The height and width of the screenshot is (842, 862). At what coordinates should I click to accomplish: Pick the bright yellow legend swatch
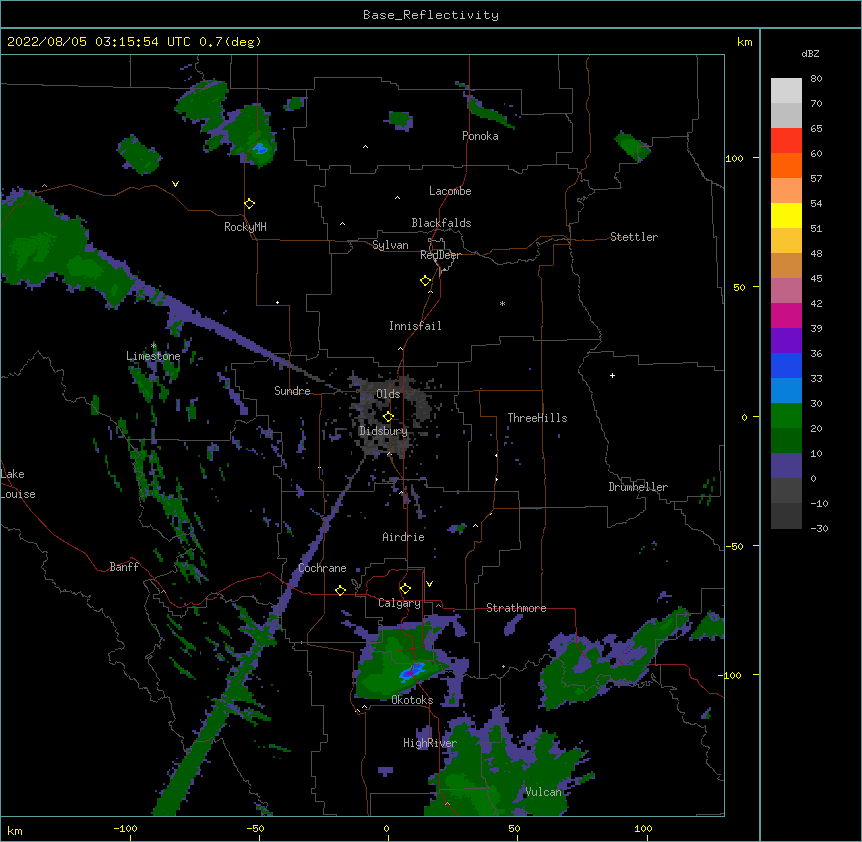pyautogui.click(x=786, y=215)
